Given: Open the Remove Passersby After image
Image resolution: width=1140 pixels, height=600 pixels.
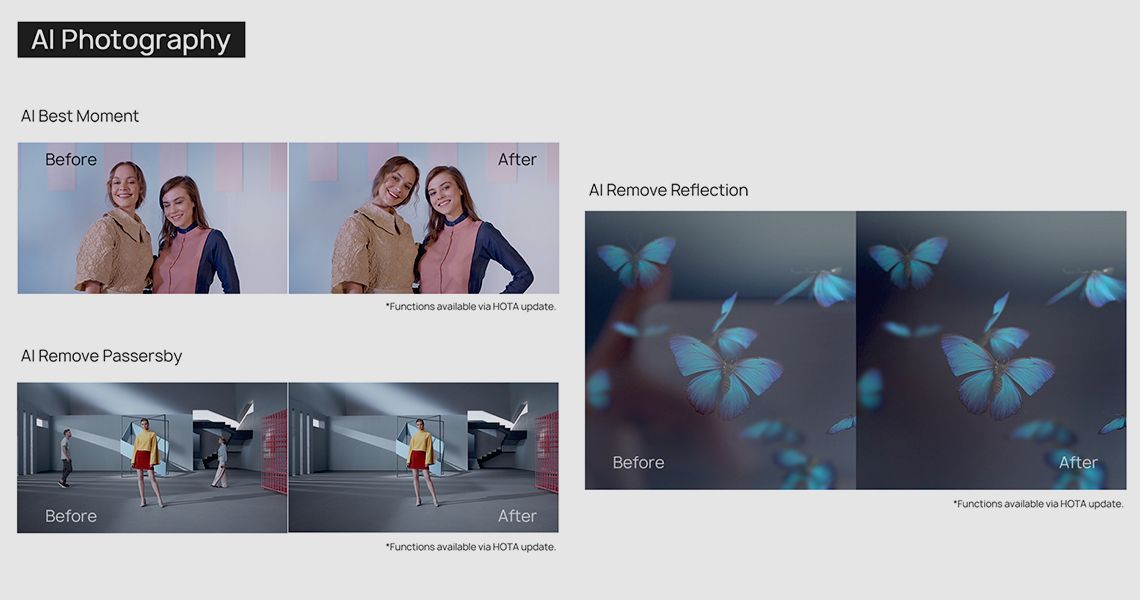Looking at the screenshot, I should [x=424, y=457].
